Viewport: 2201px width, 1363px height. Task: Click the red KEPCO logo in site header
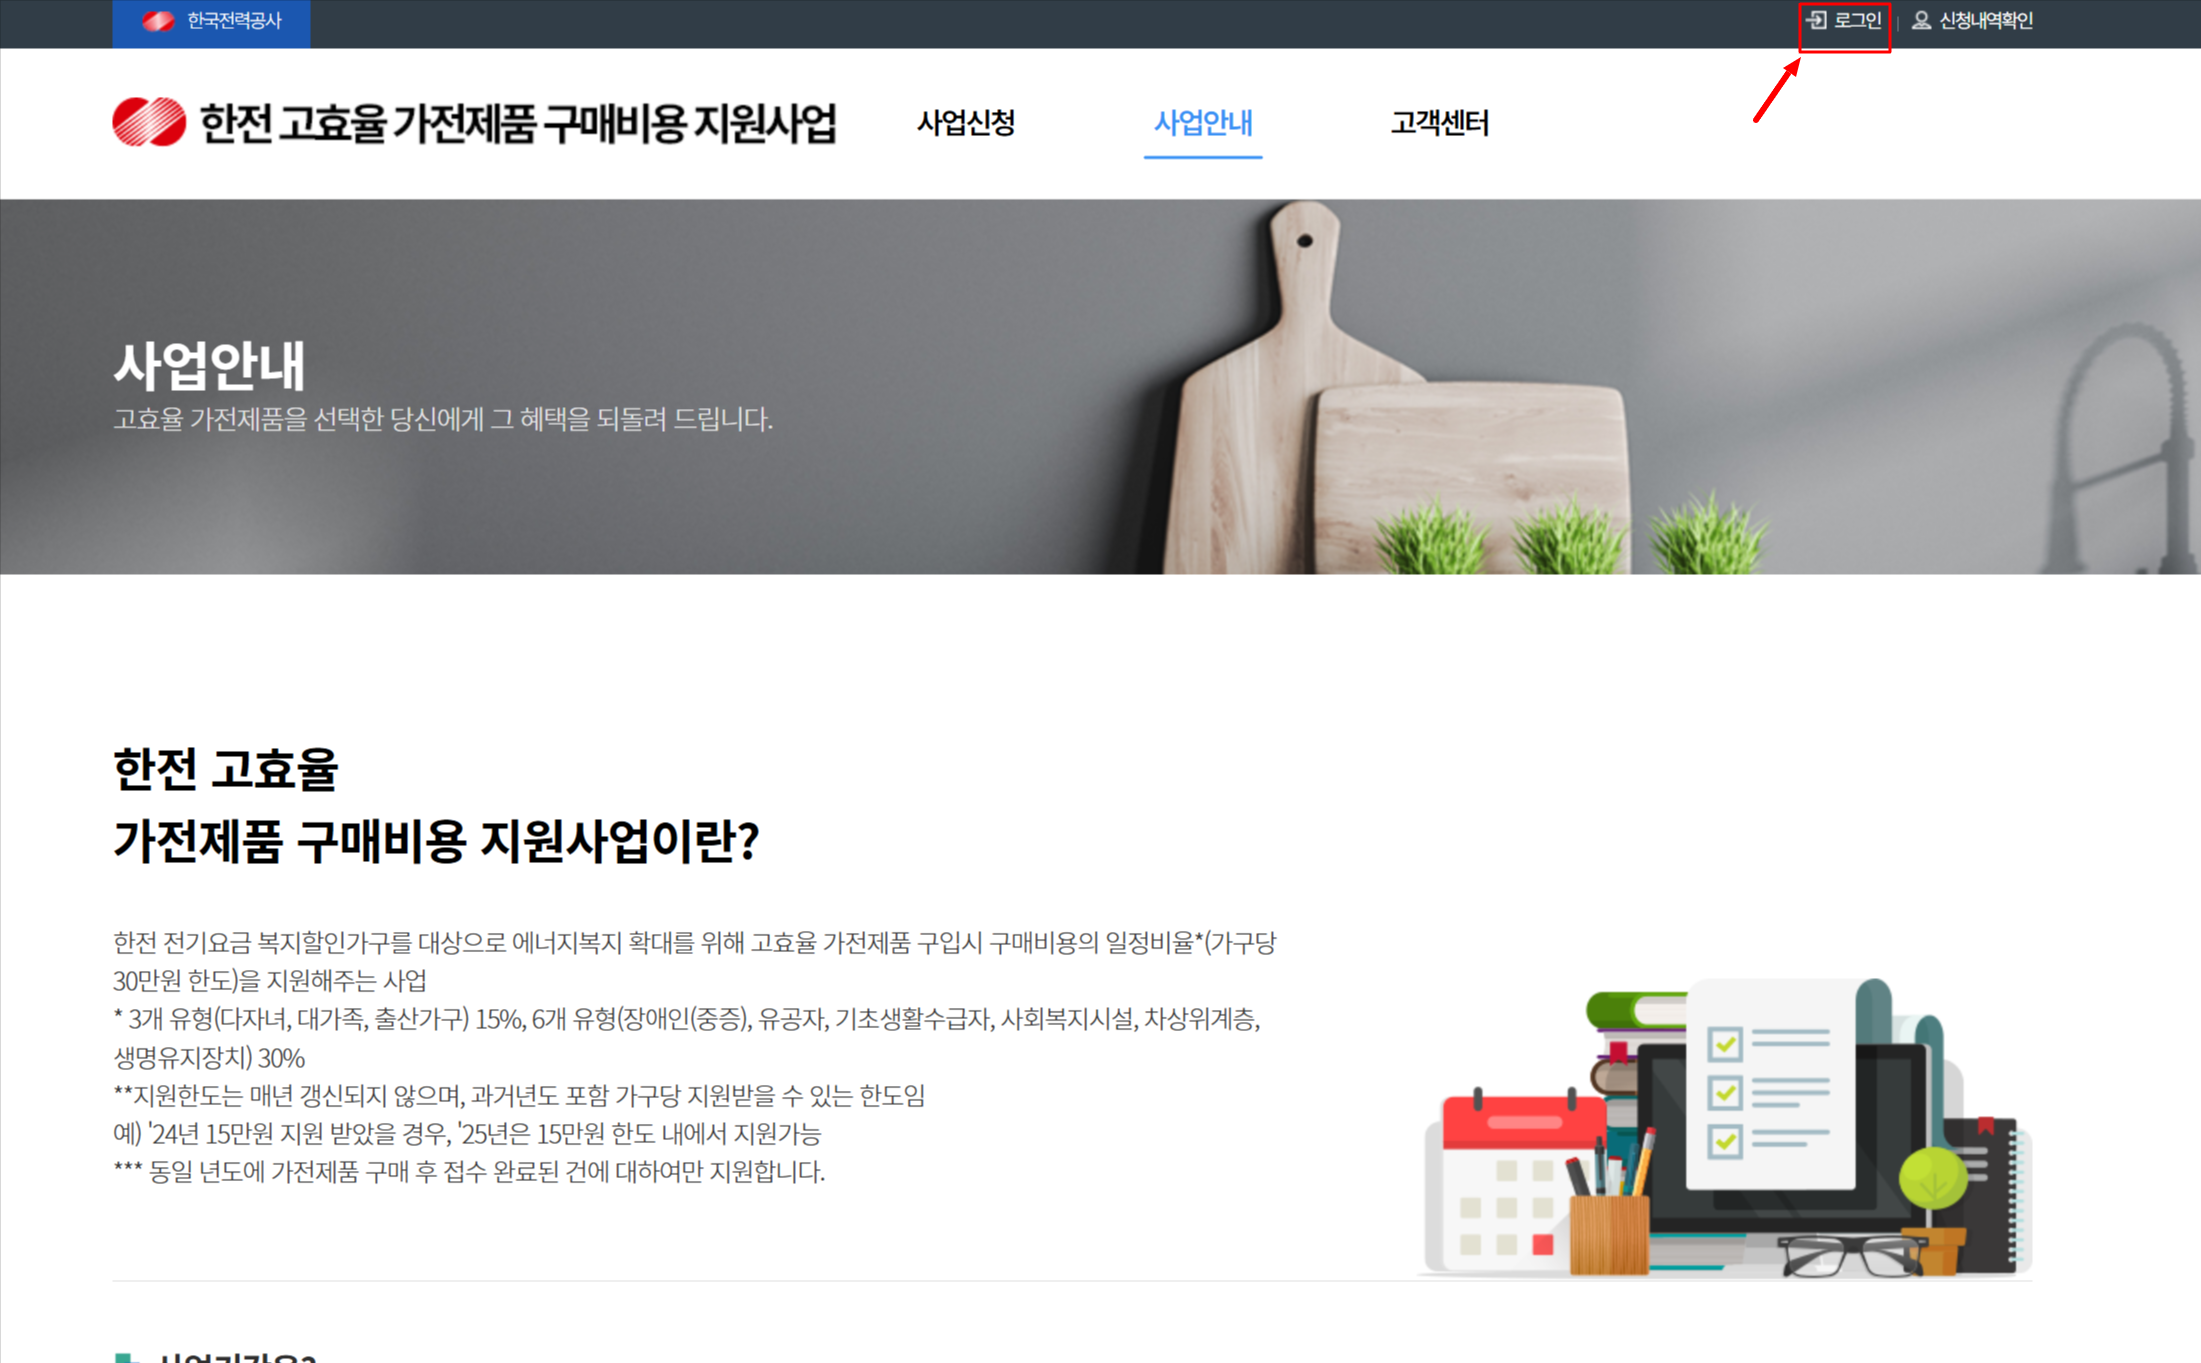pos(149,122)
